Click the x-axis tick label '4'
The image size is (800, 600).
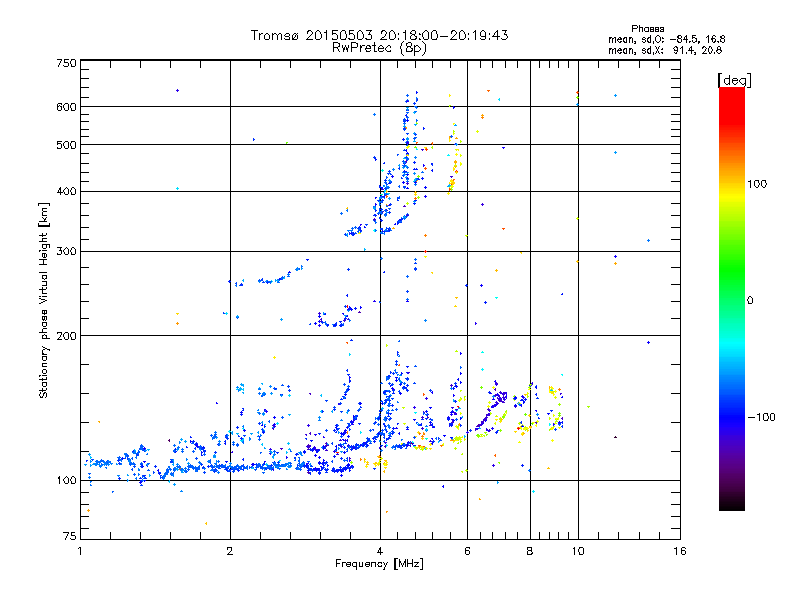pyautogui.click(x=380, y=551)
